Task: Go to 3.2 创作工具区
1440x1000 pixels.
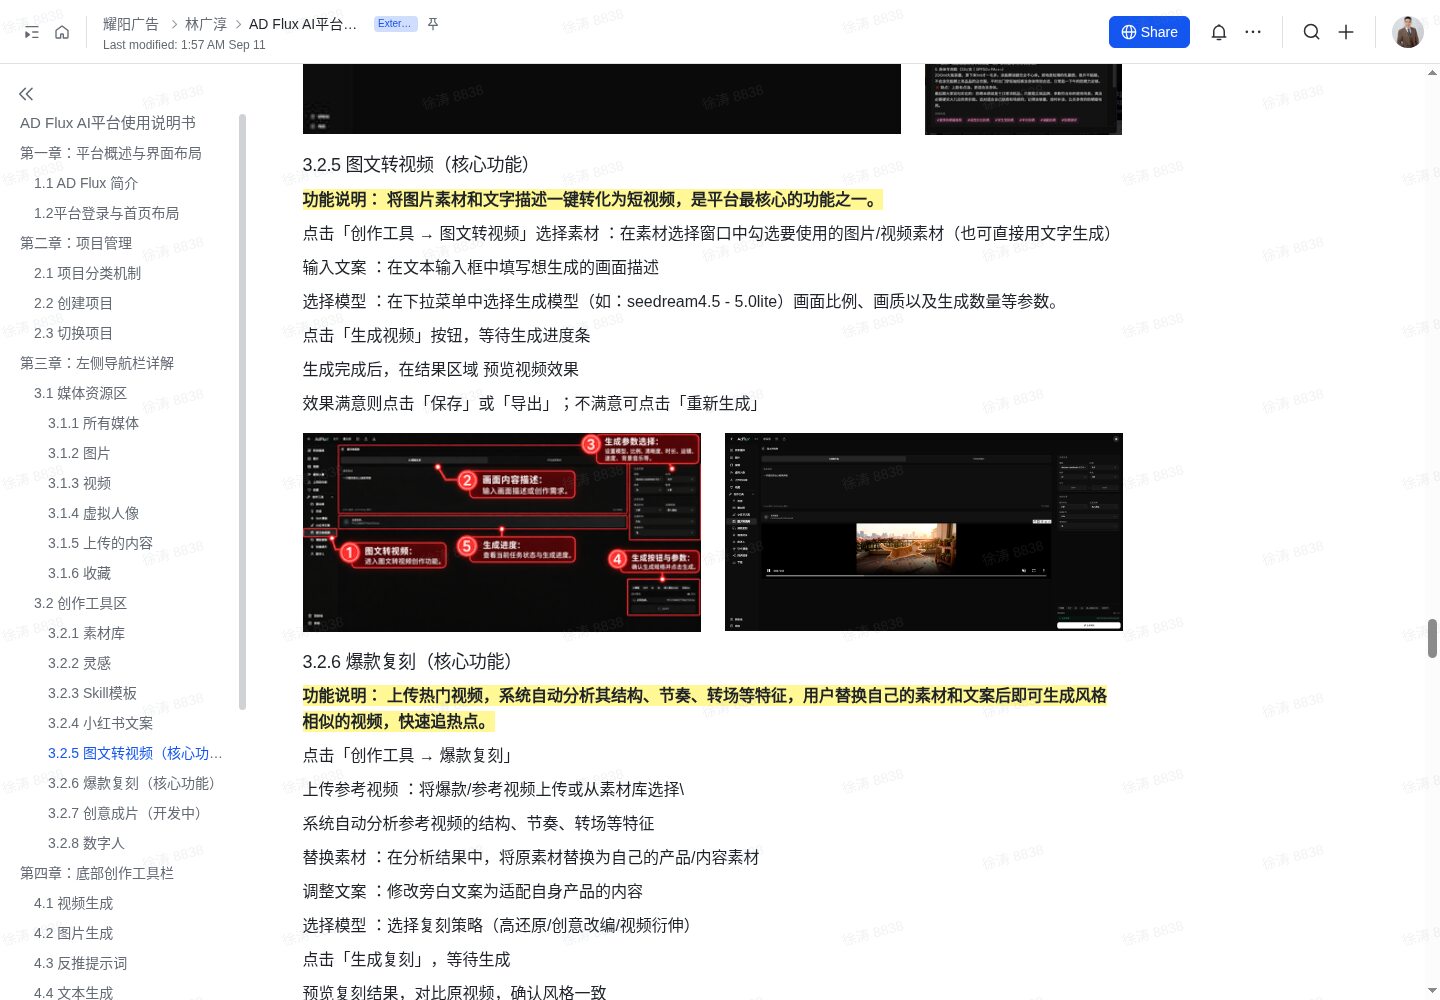Action: click(80, 603)
